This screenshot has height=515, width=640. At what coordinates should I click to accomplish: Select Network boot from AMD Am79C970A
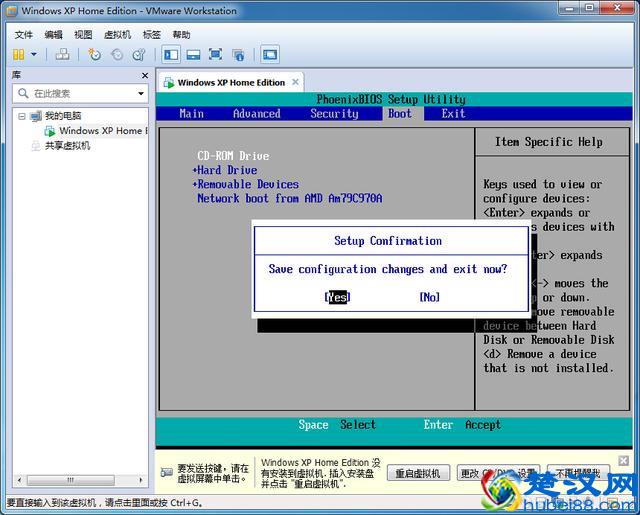[289, 198]
